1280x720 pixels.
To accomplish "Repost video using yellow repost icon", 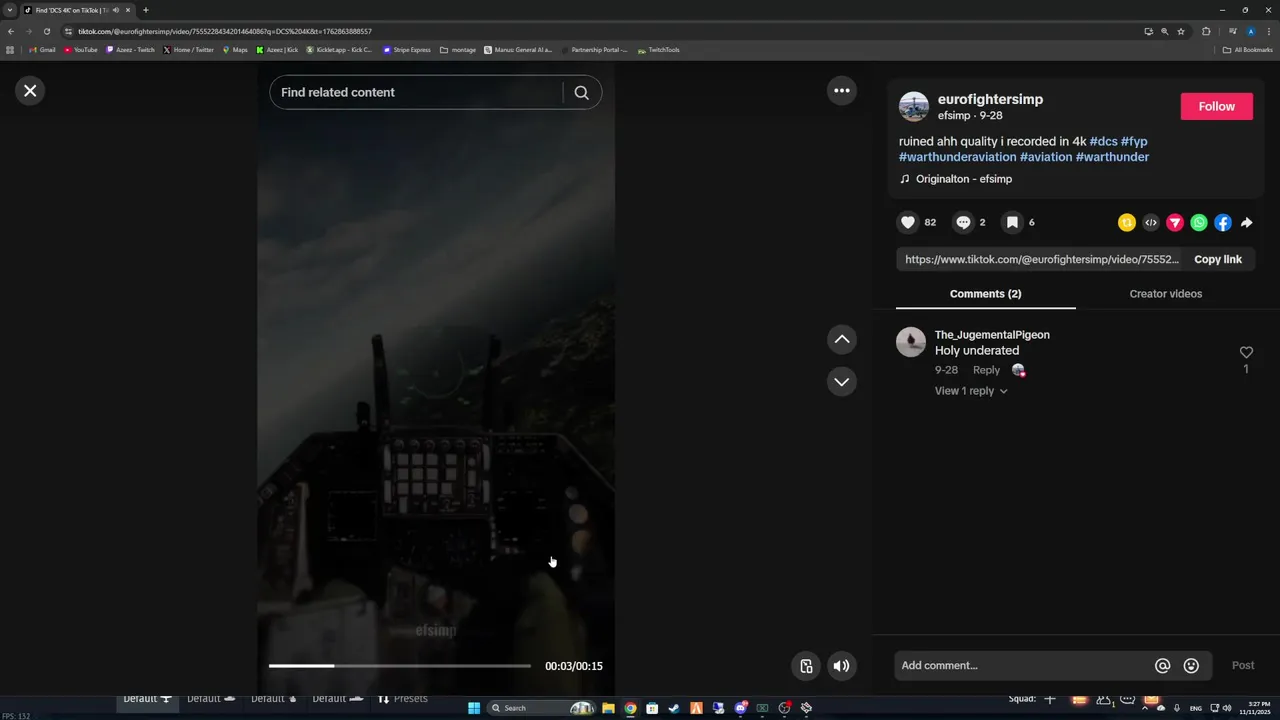I will [x=1127, y=223].
